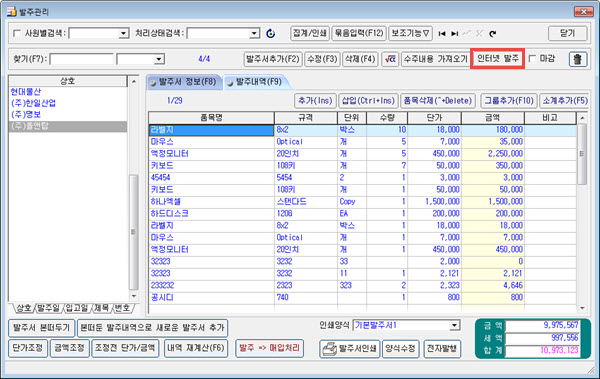Click into the 찾기(F7) search field
The height and width of the screenshot is (379, 600).
pyautogui.click(x=82, y=59)
